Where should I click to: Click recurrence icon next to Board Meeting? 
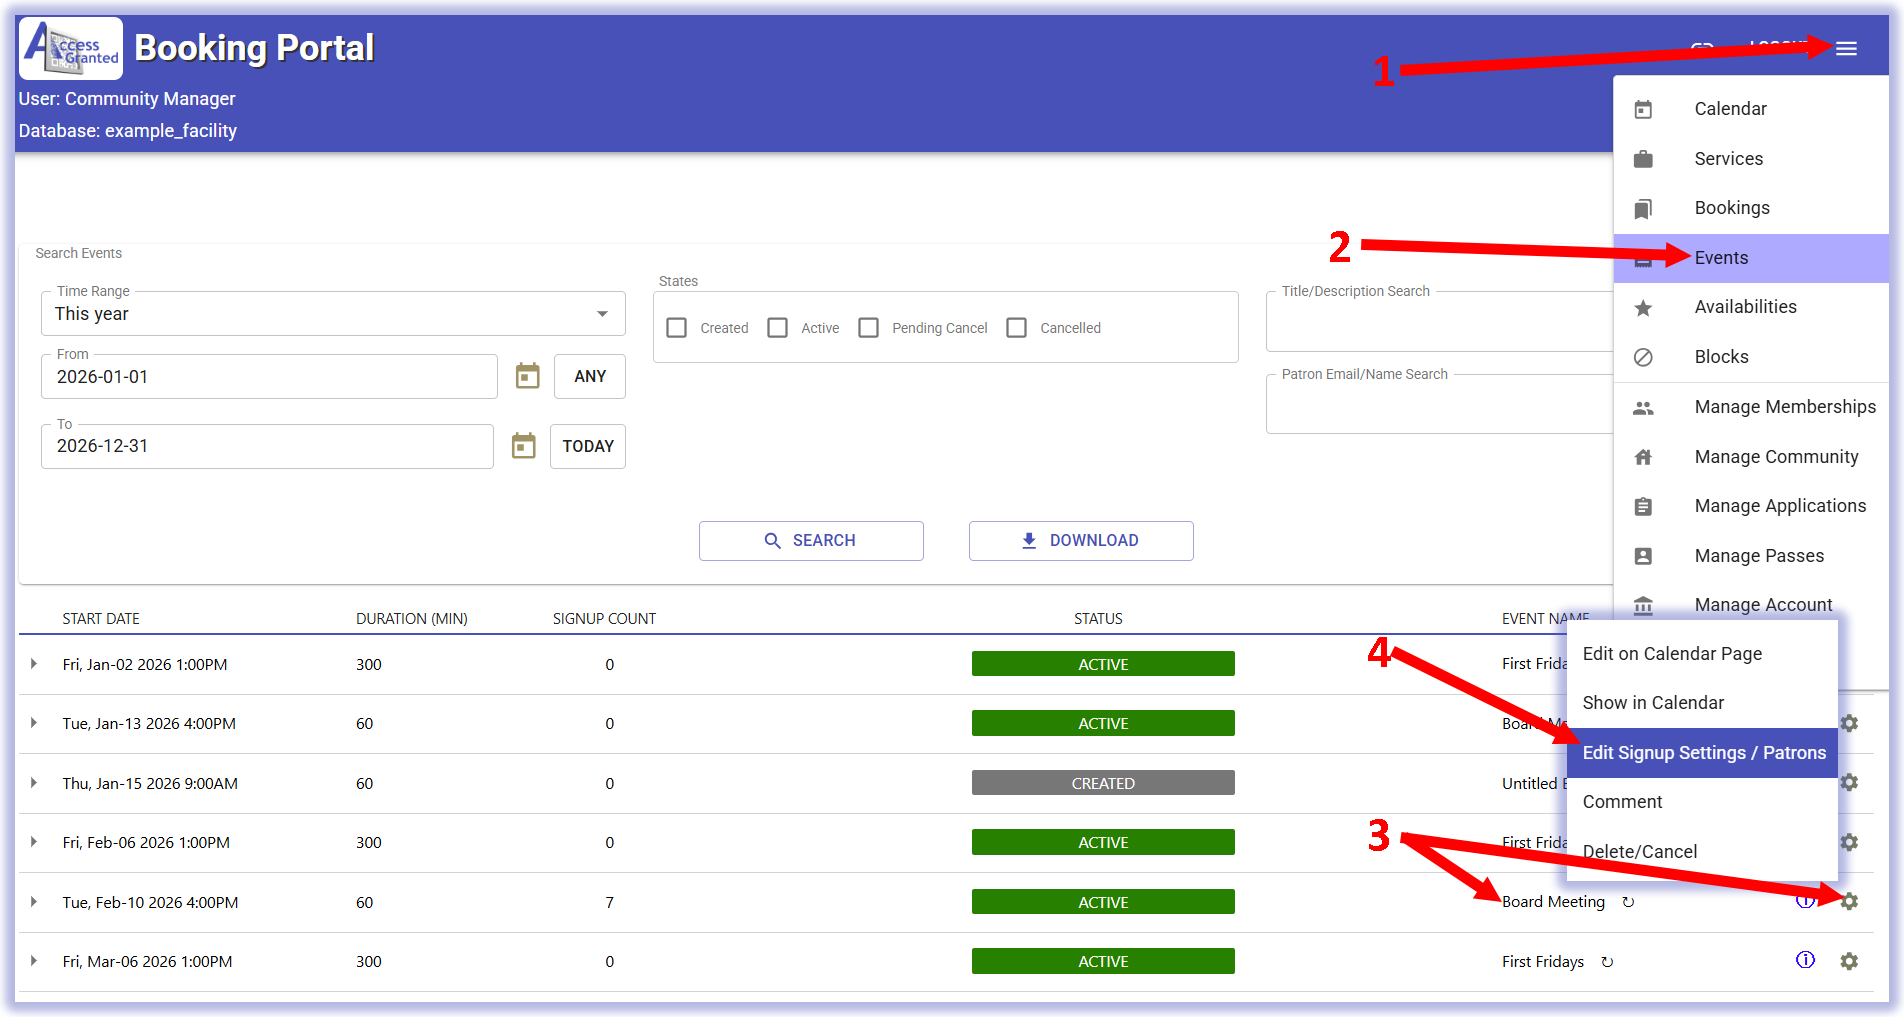[x=1628, y=902]
